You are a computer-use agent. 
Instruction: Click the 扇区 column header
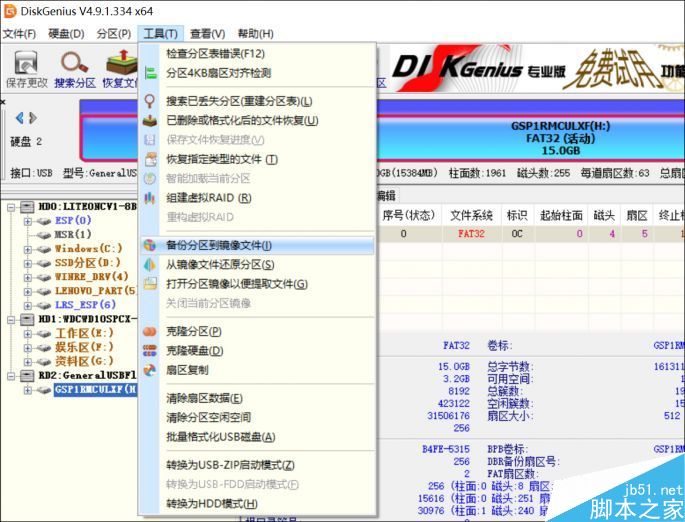(637, 215)
